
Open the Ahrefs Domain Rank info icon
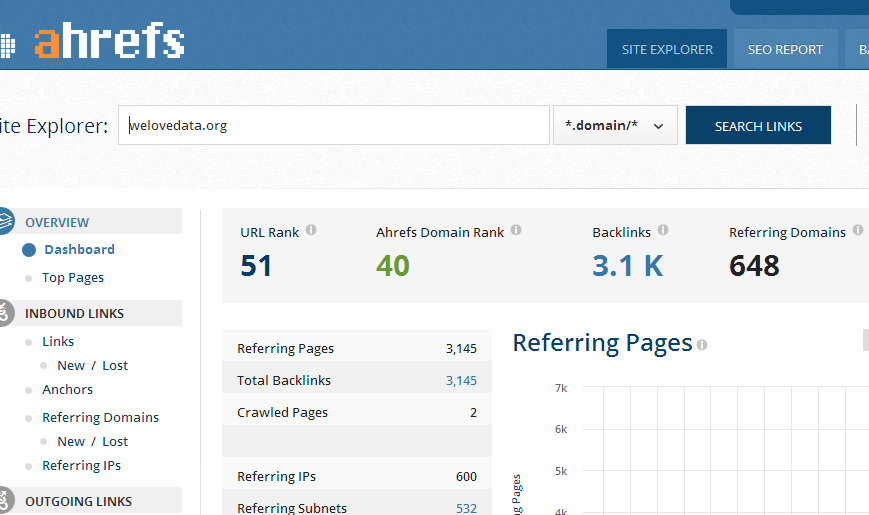[516, 230]
